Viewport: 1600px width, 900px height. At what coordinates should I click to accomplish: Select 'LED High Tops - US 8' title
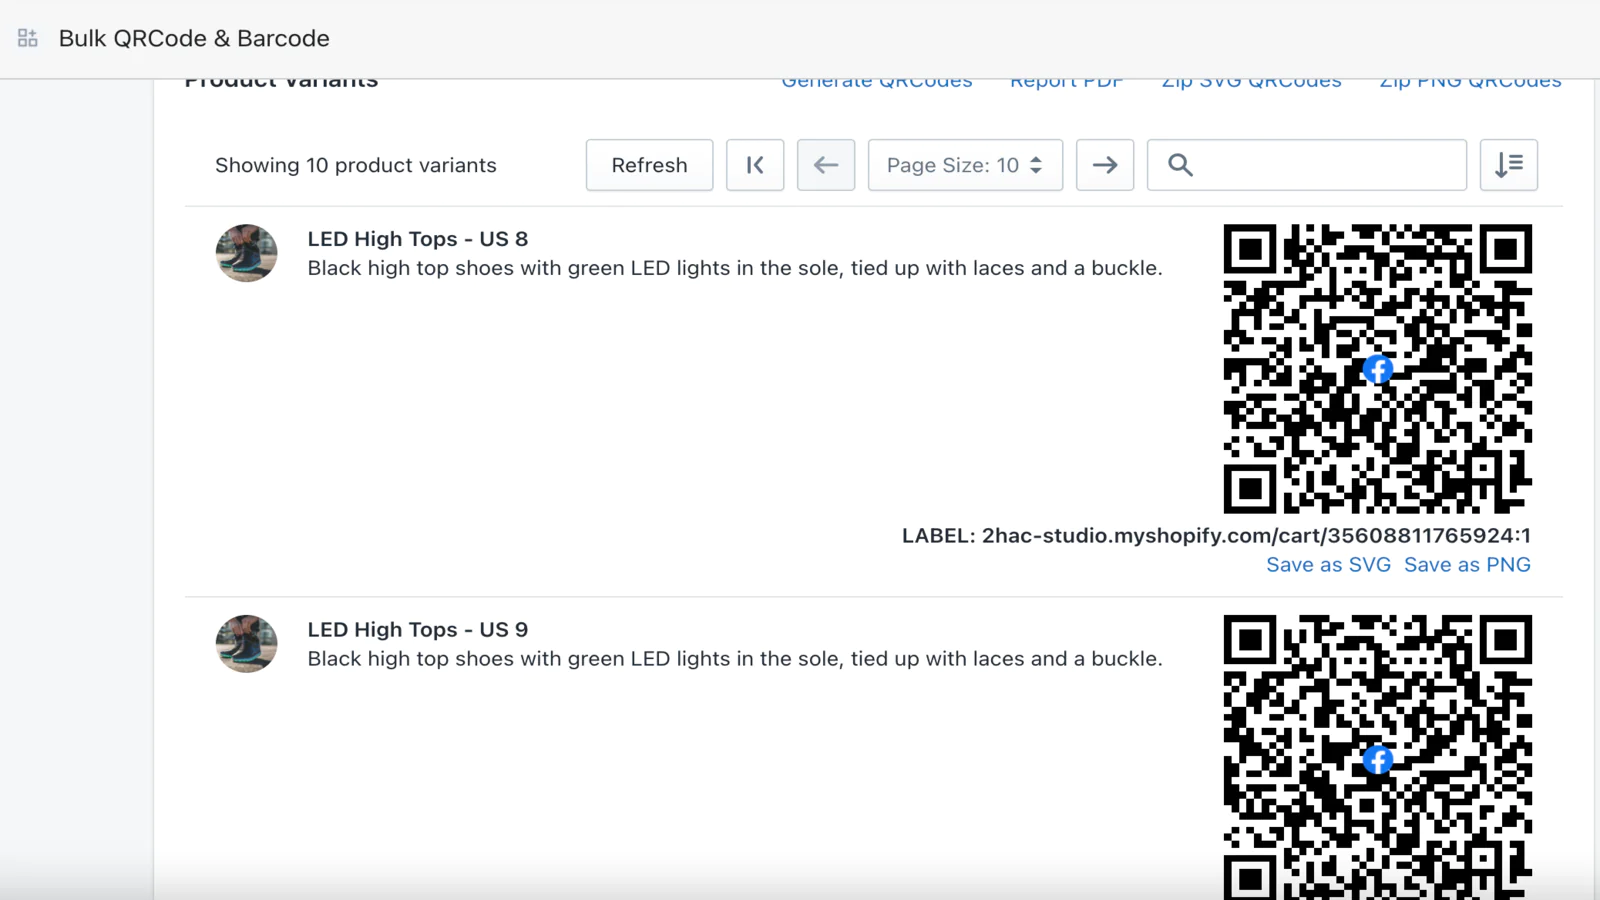pos(418,239)
